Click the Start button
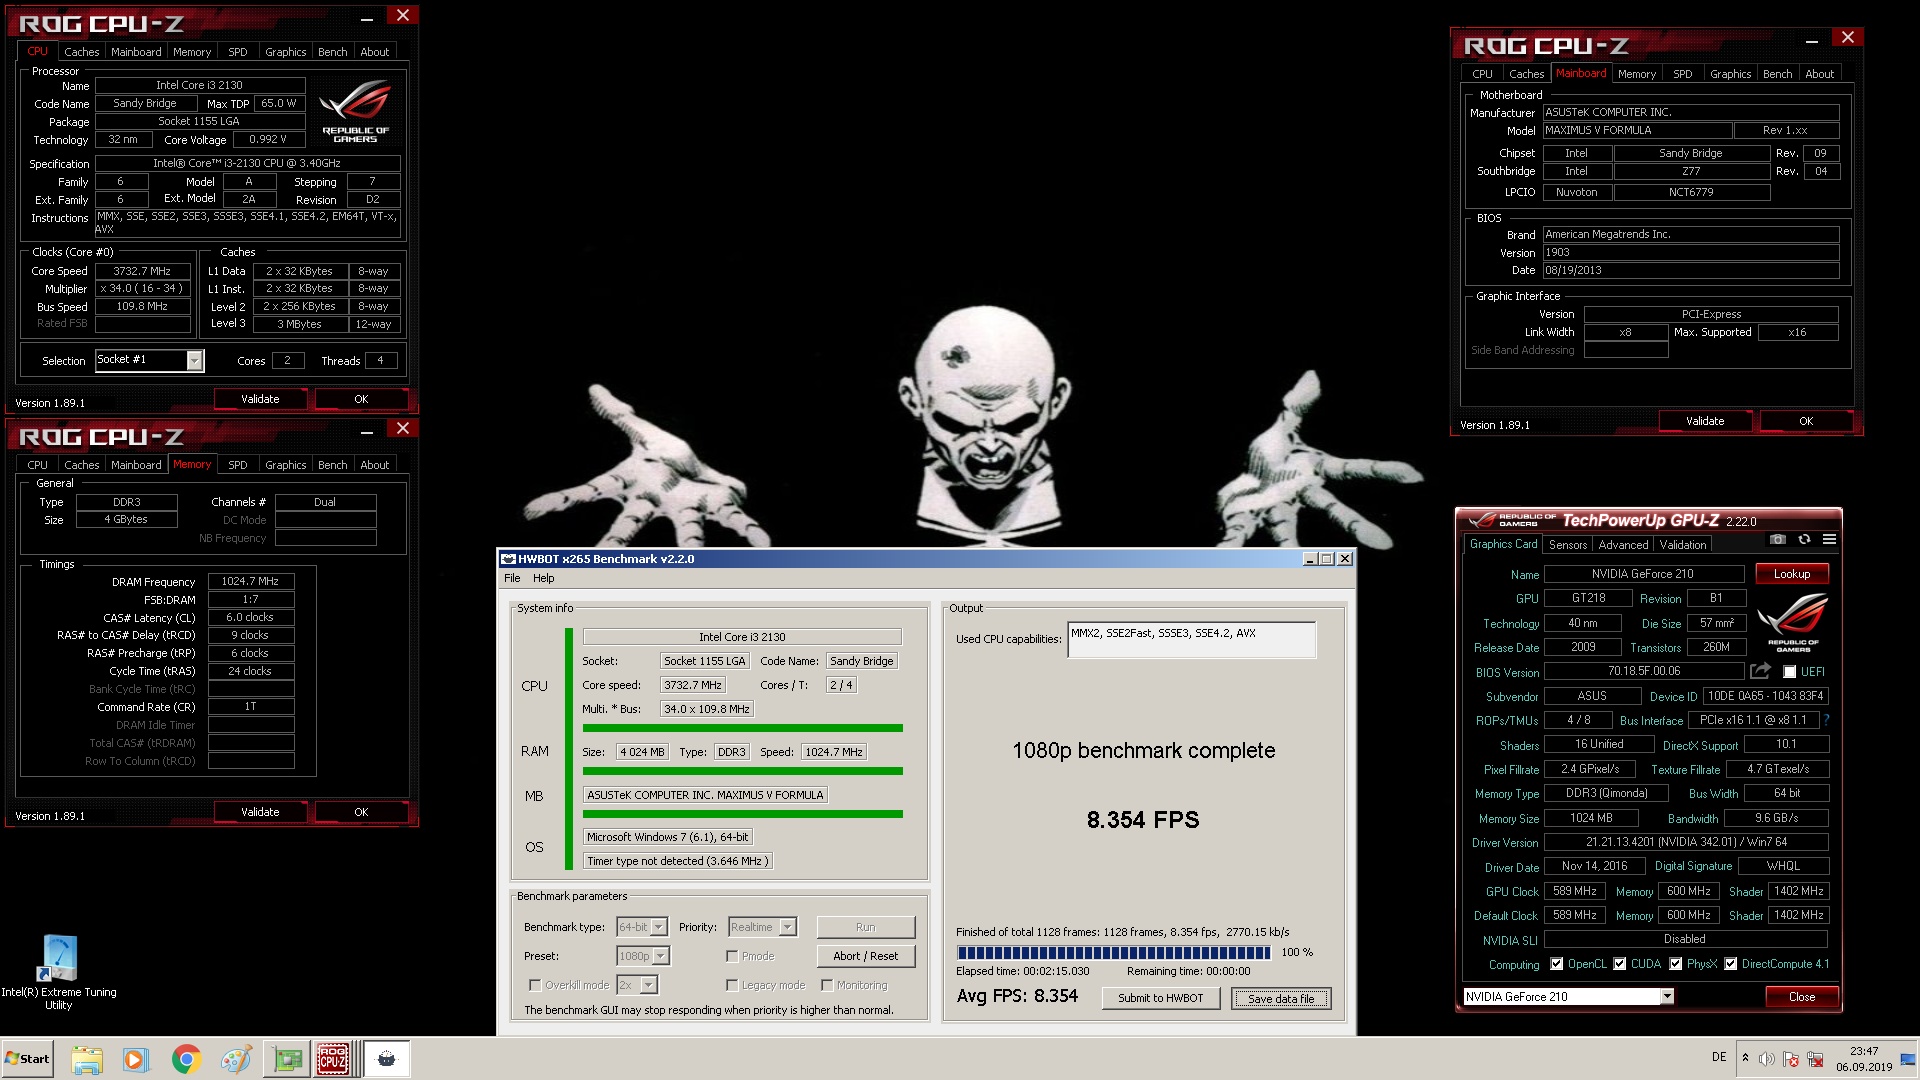Screen dimensions: 1920x1080 (27, 1059)
